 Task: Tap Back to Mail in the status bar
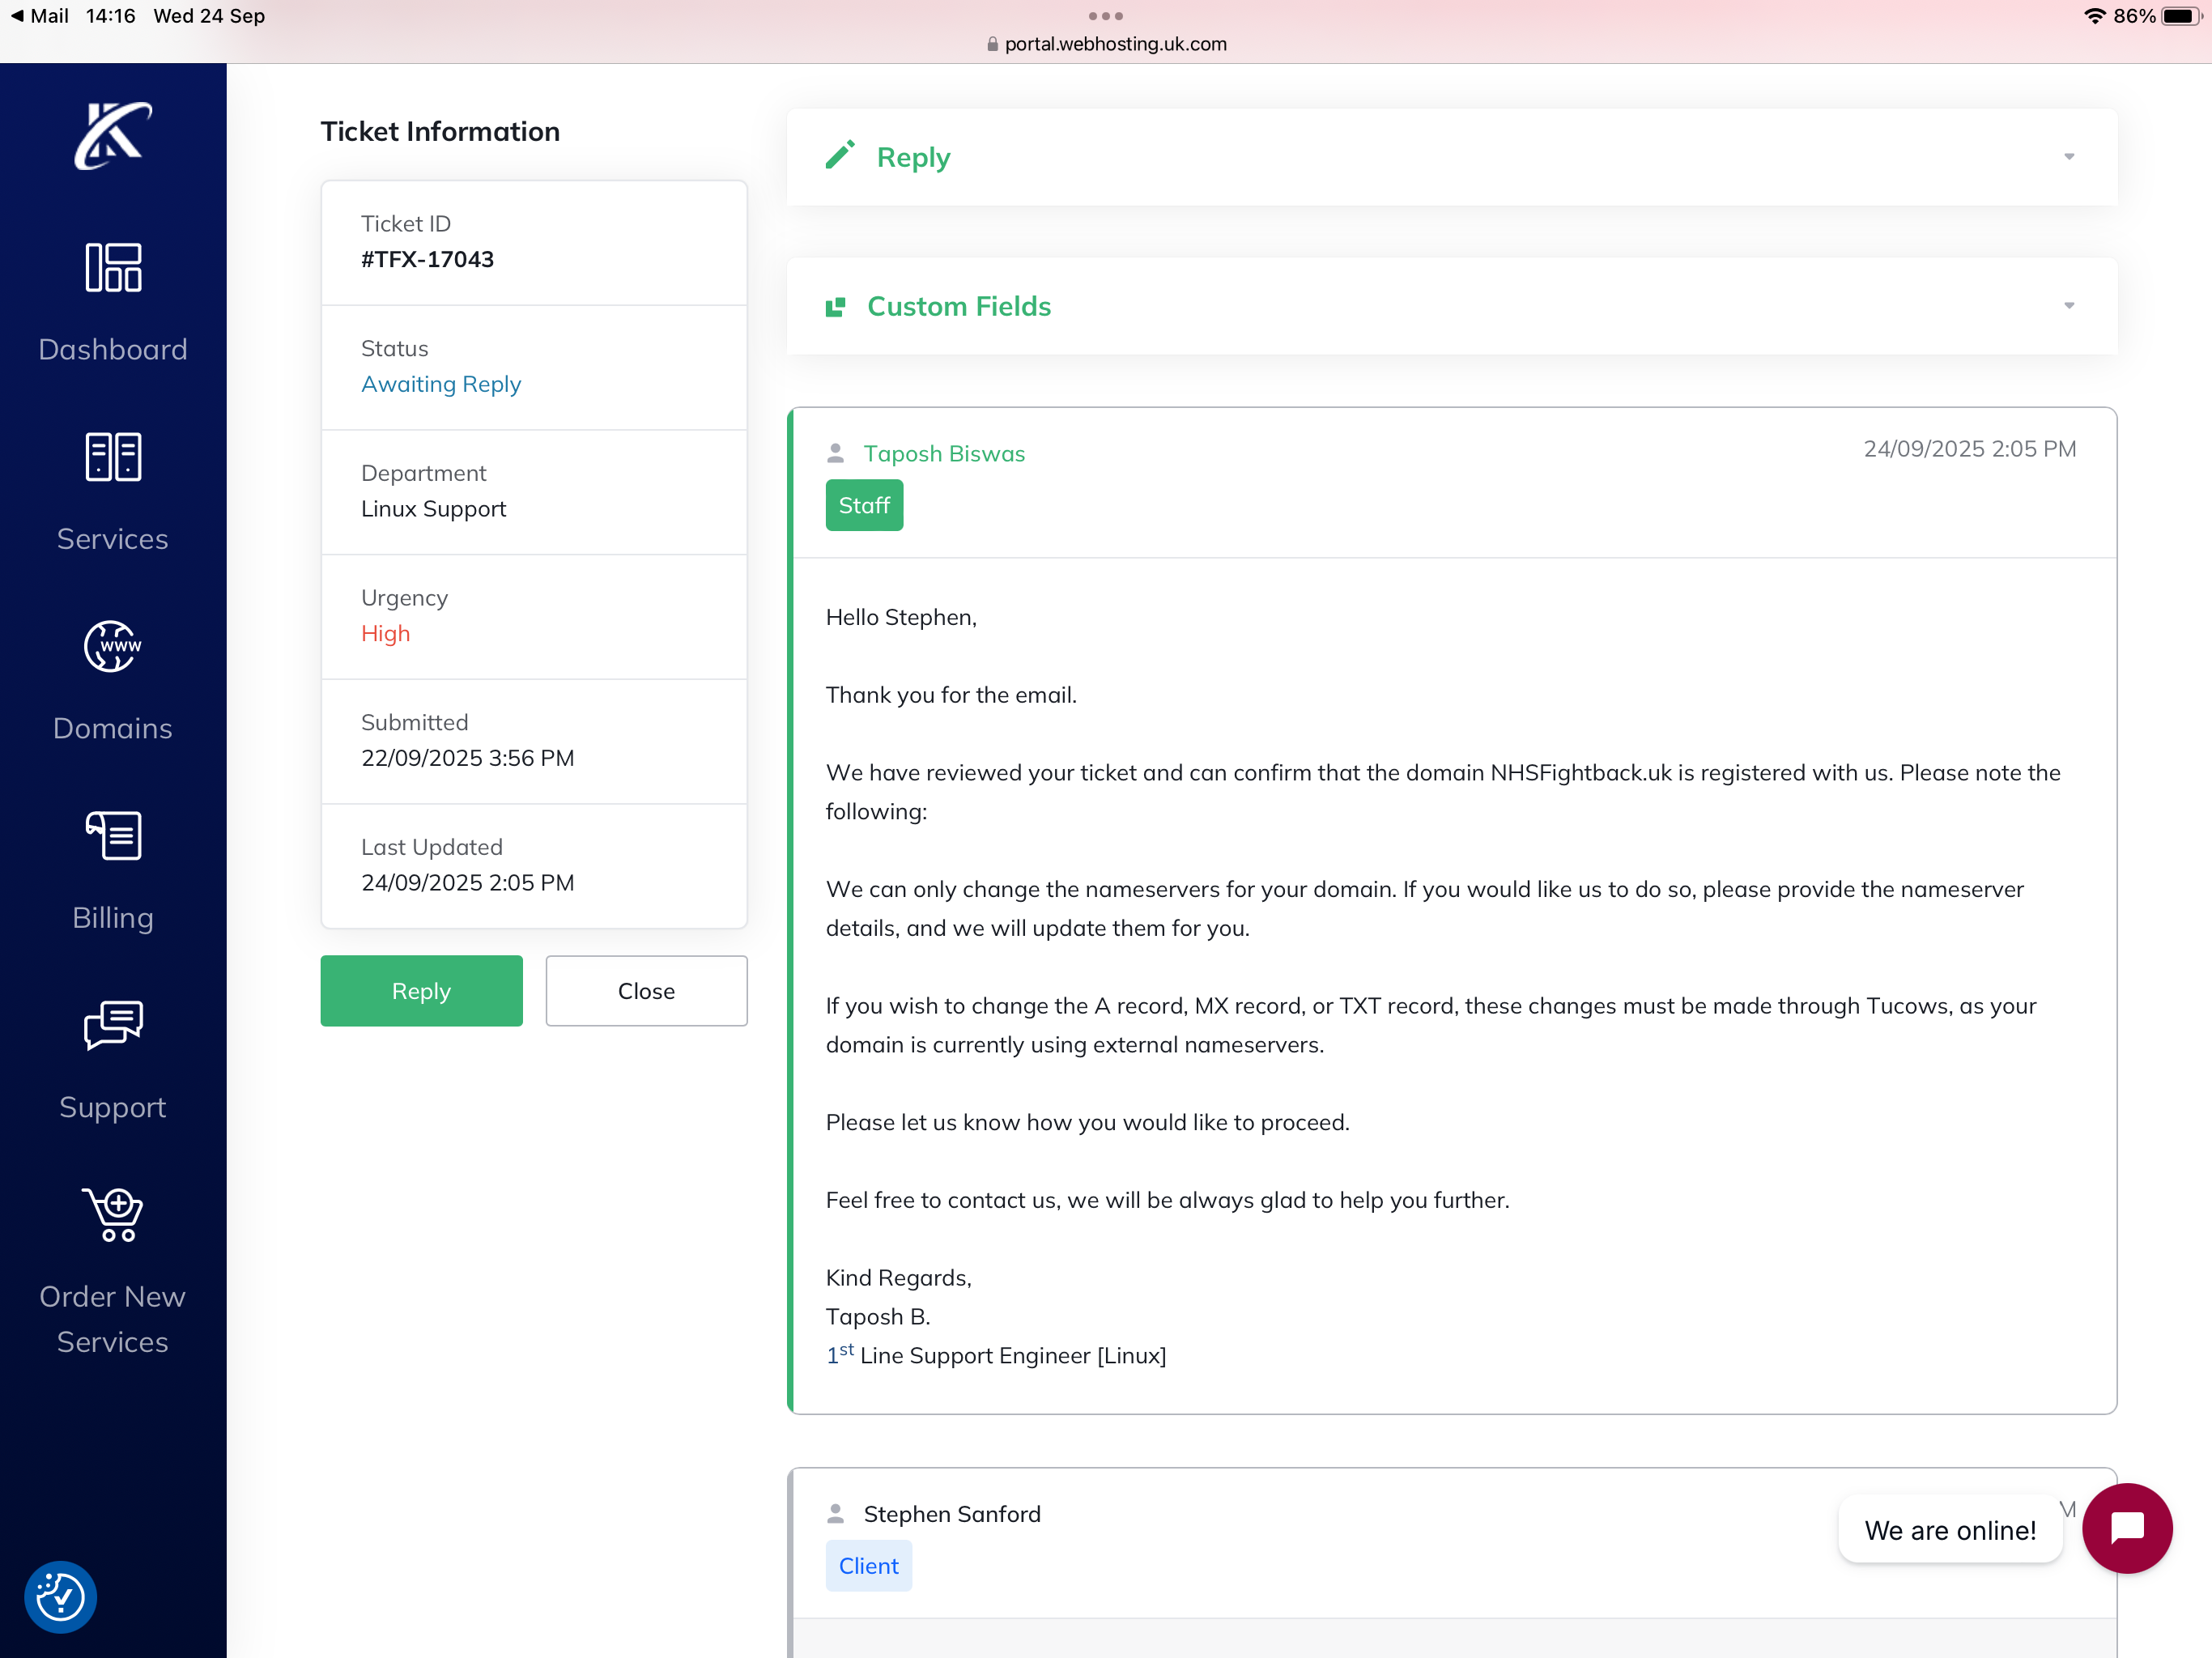(40, 16)
